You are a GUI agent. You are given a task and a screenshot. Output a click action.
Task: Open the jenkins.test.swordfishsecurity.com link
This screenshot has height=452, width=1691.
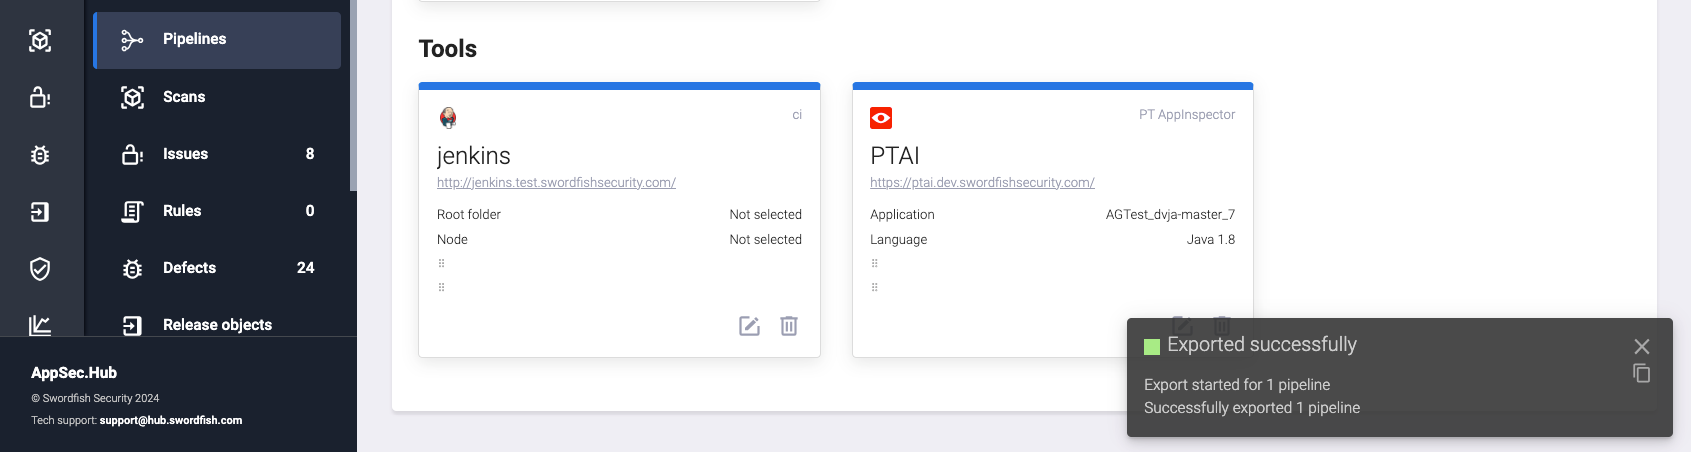pos(556,183)
